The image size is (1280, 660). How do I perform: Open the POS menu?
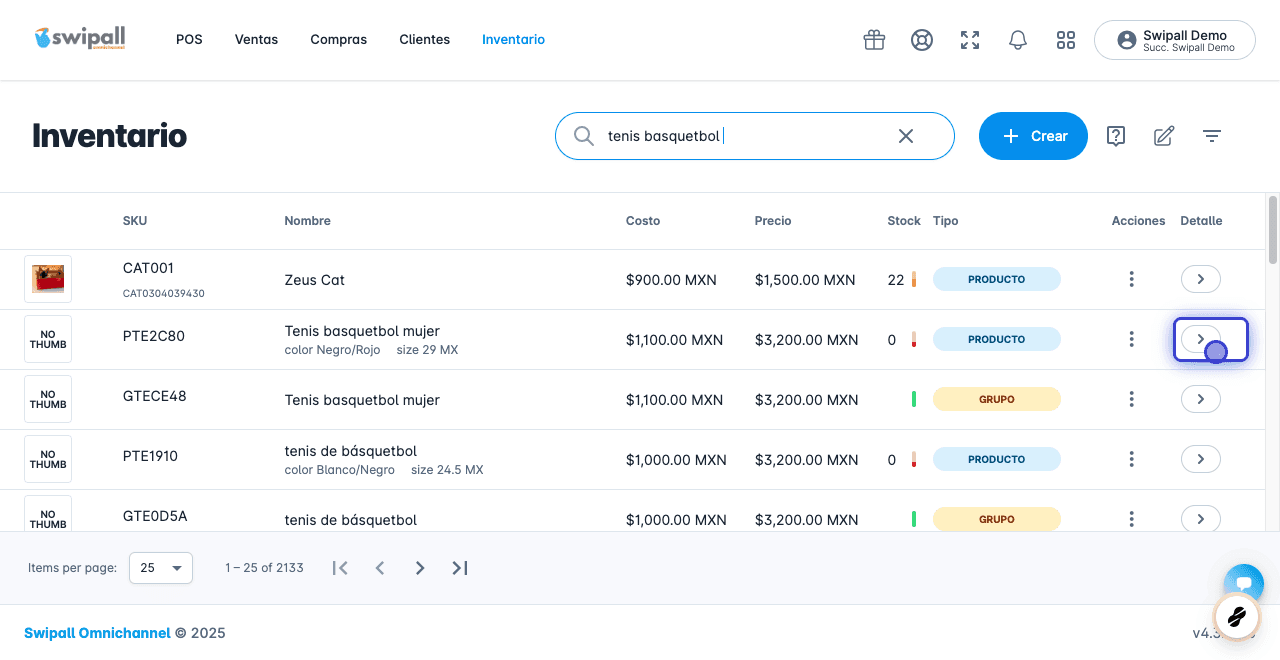click(x=189, y=40)
